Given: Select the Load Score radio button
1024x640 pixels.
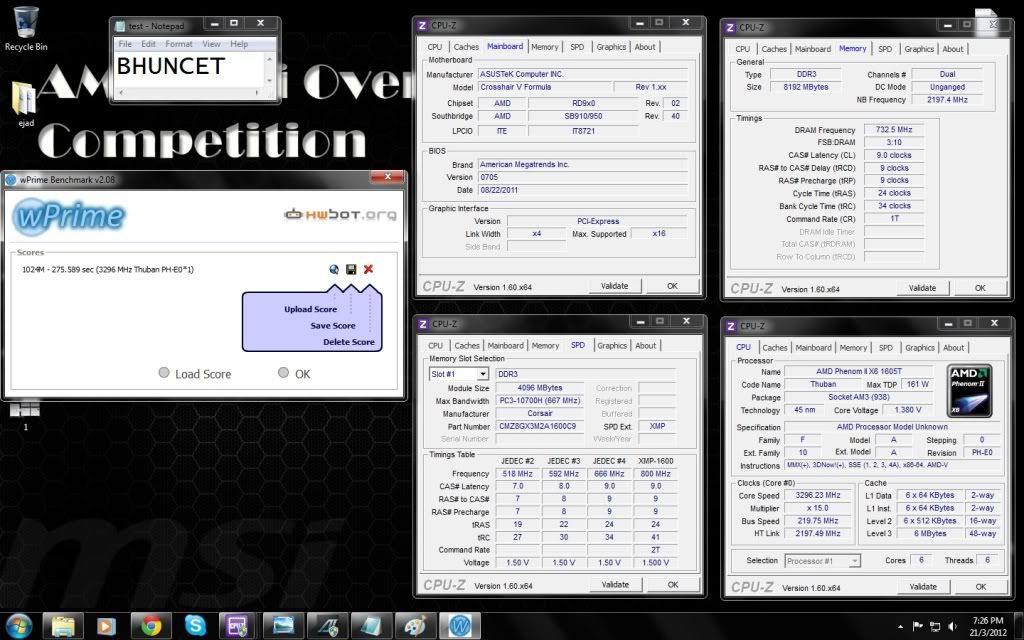Looking at the screenshot, I should pos(164,373).
